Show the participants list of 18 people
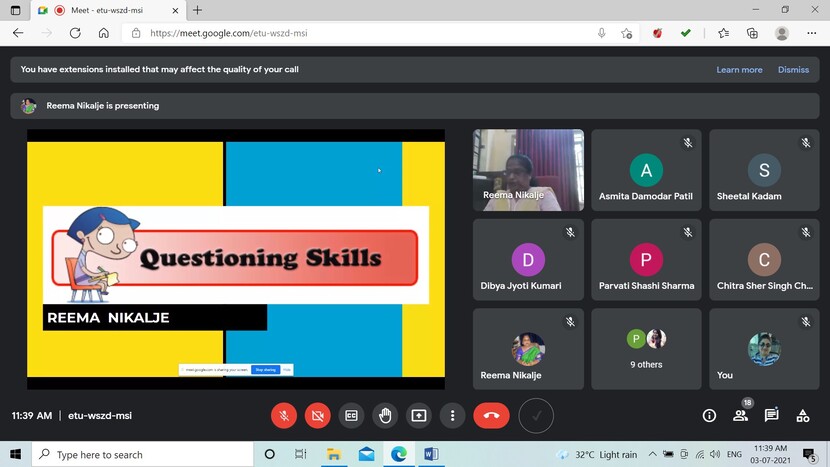Viewport: 830px width, 467px height. click(741, 415)
